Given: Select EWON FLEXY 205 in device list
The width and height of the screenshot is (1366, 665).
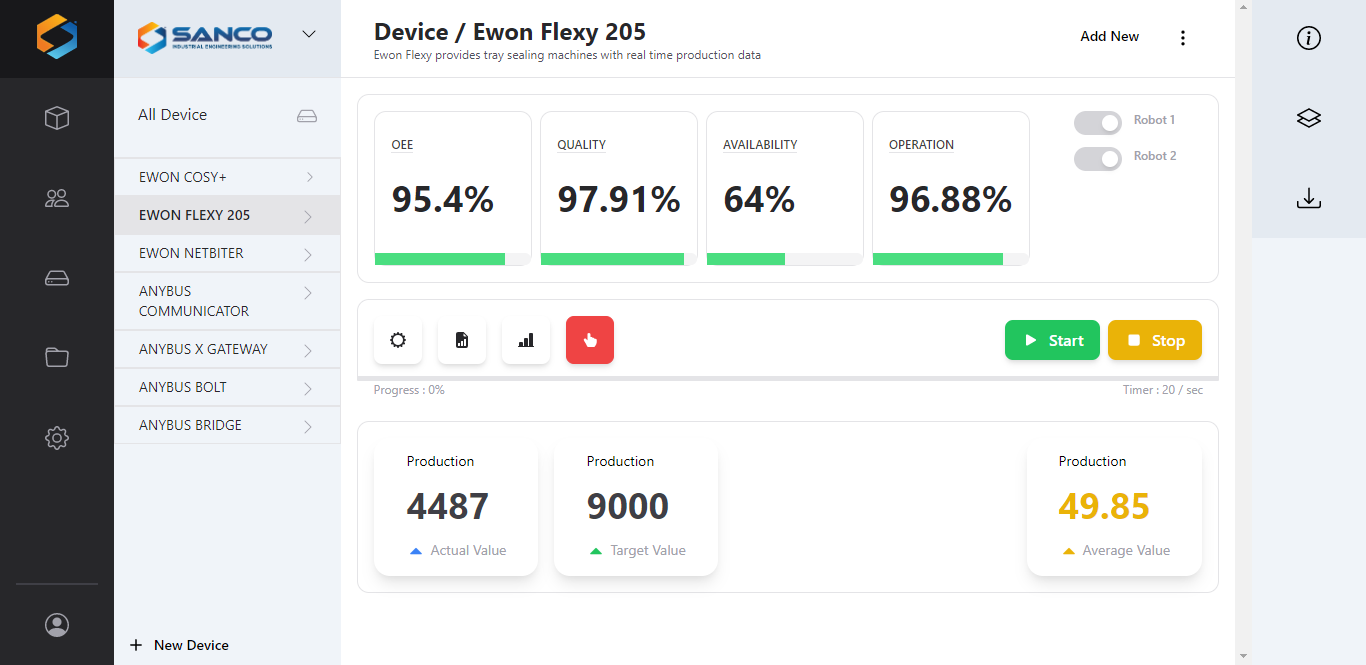Looking at the screenshot, I should point(227,215).
